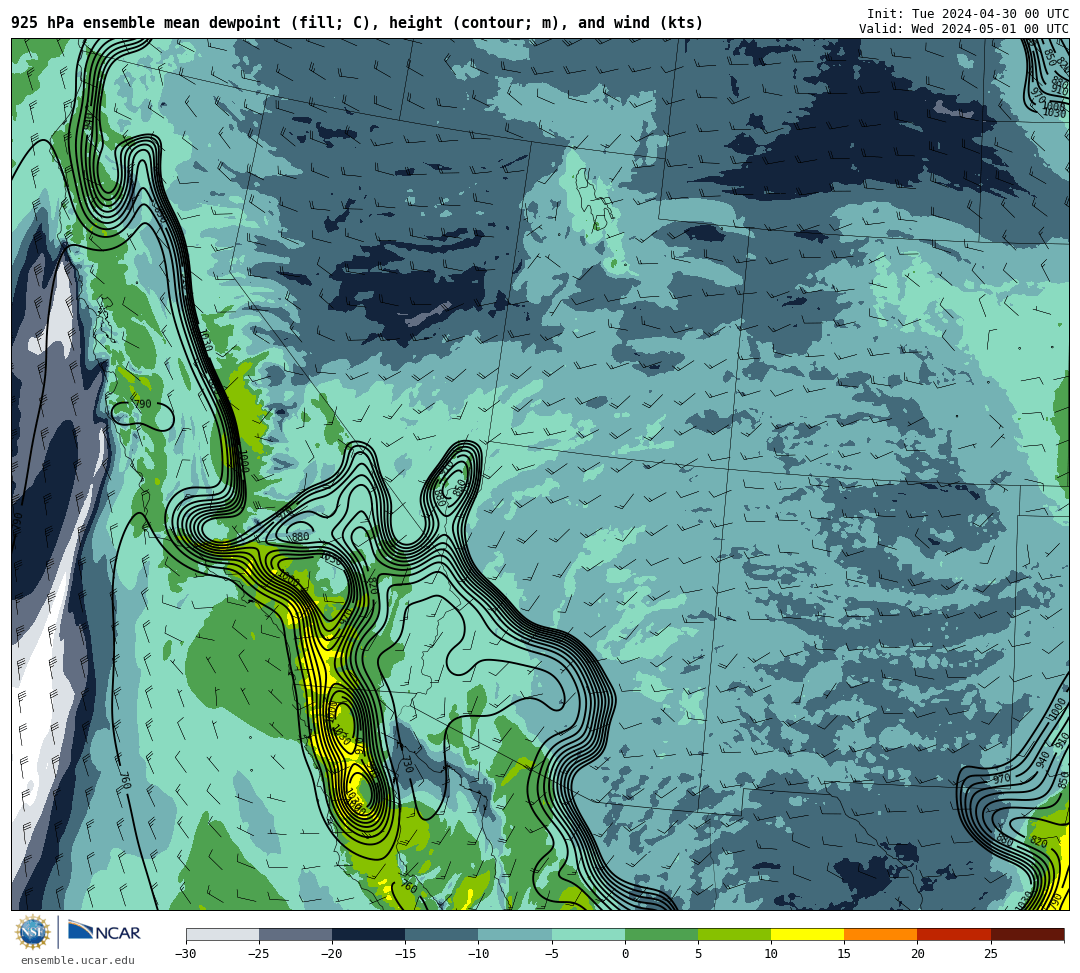Open the ensemble.ucar.edu link text
The width and height of the screenshot is (1080, 973).
click(78, 960)
